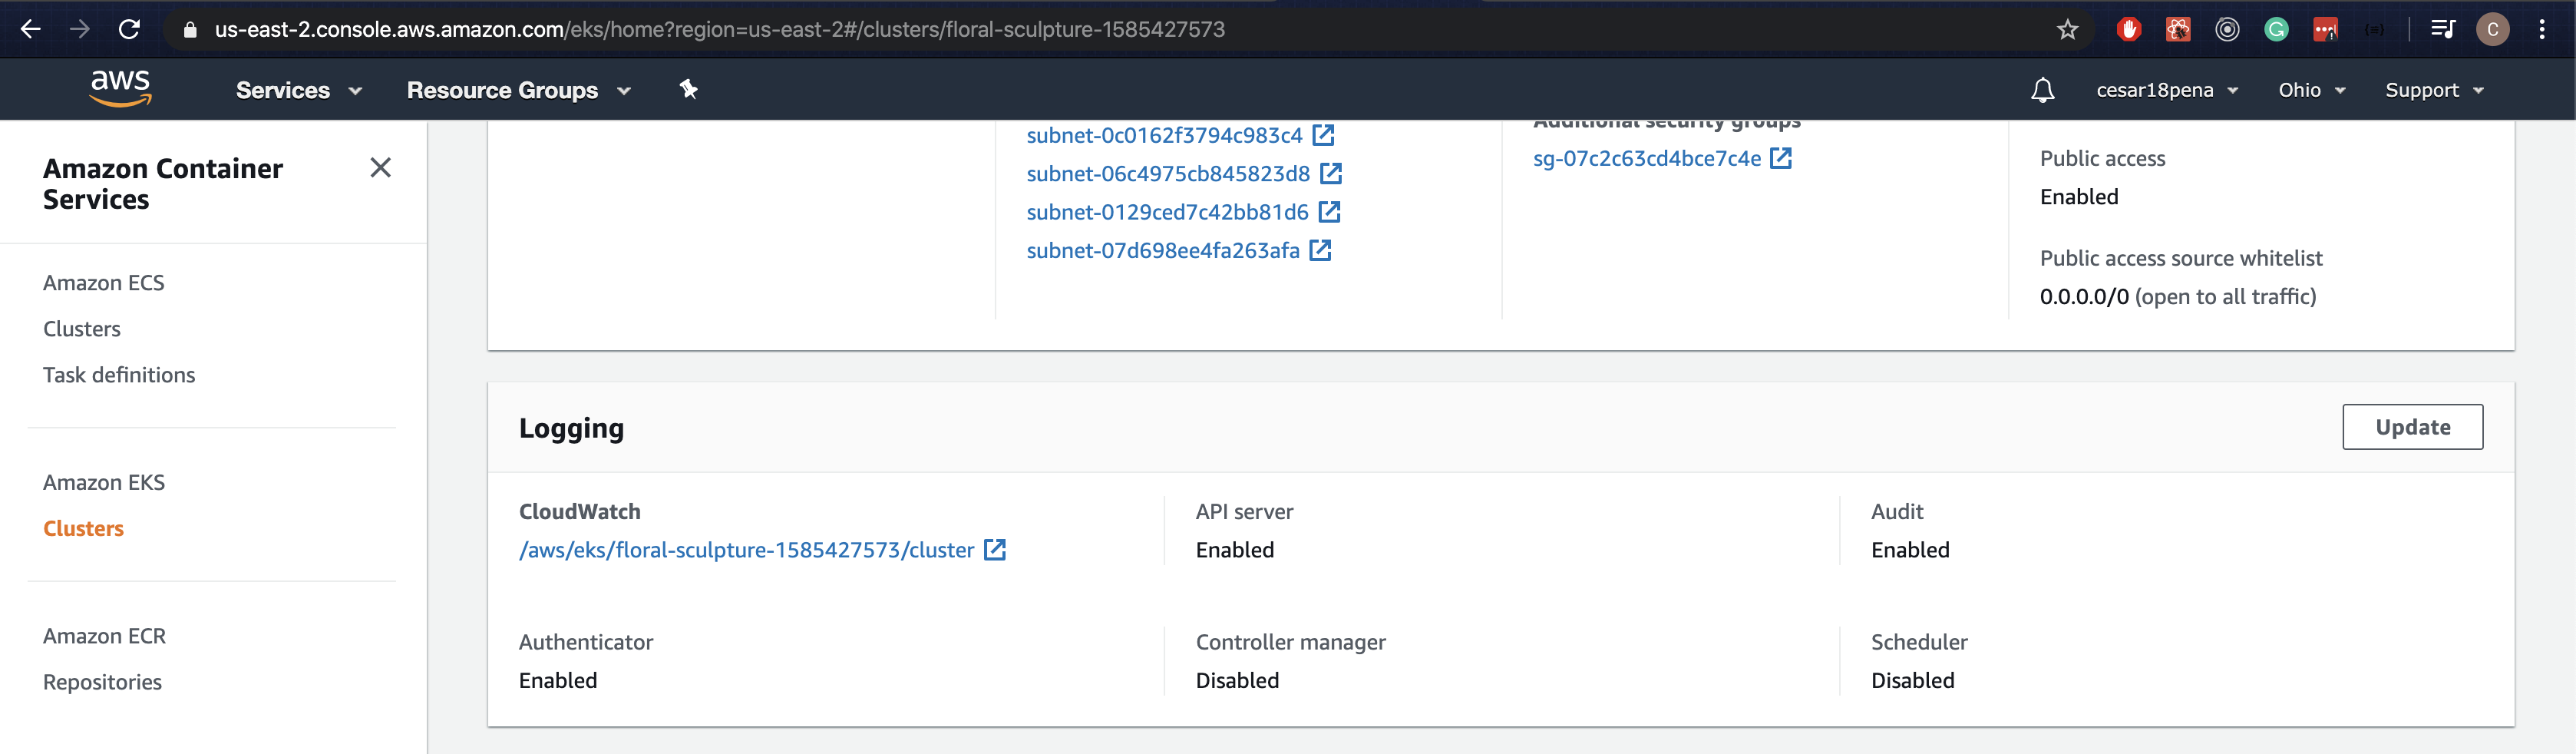
Task: Select Amazon ECS in sidebar
Action: pos(104,283)
